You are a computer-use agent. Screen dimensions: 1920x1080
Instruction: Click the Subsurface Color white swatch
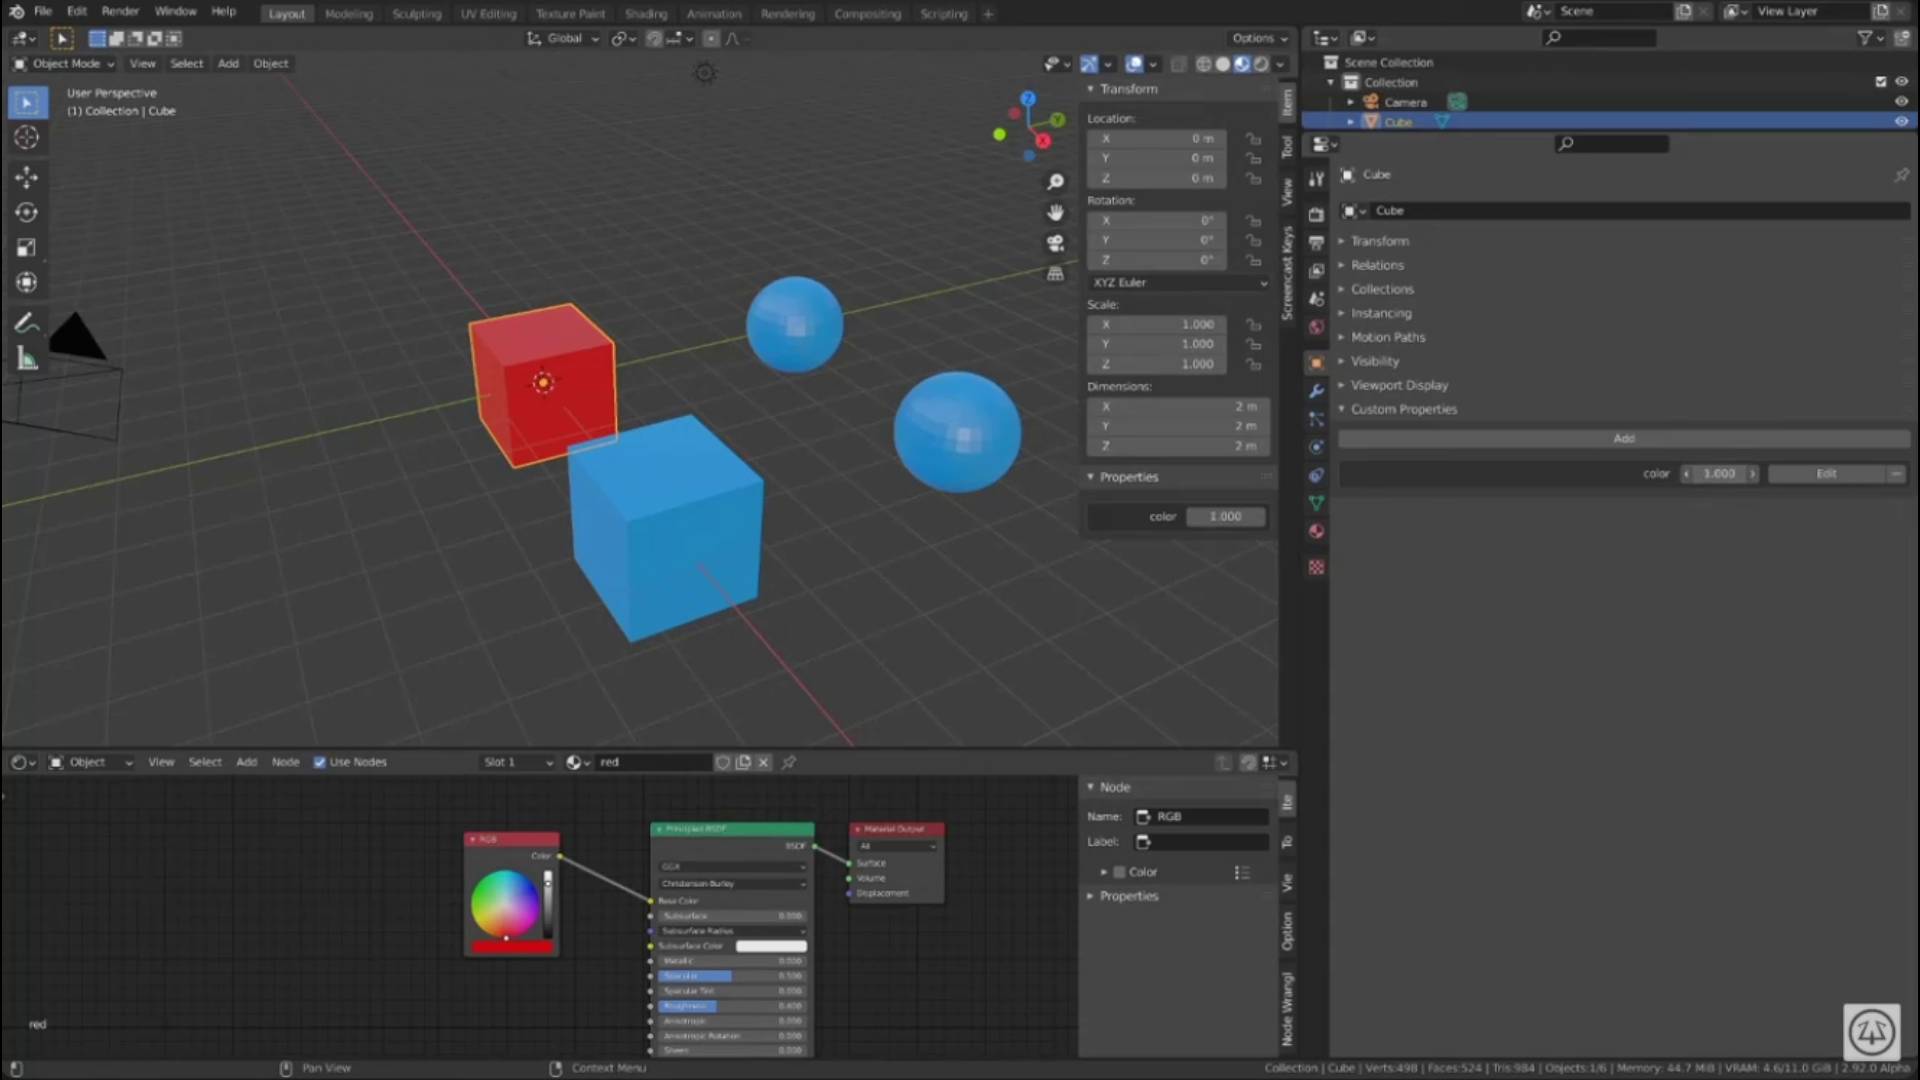pos(771,946)
